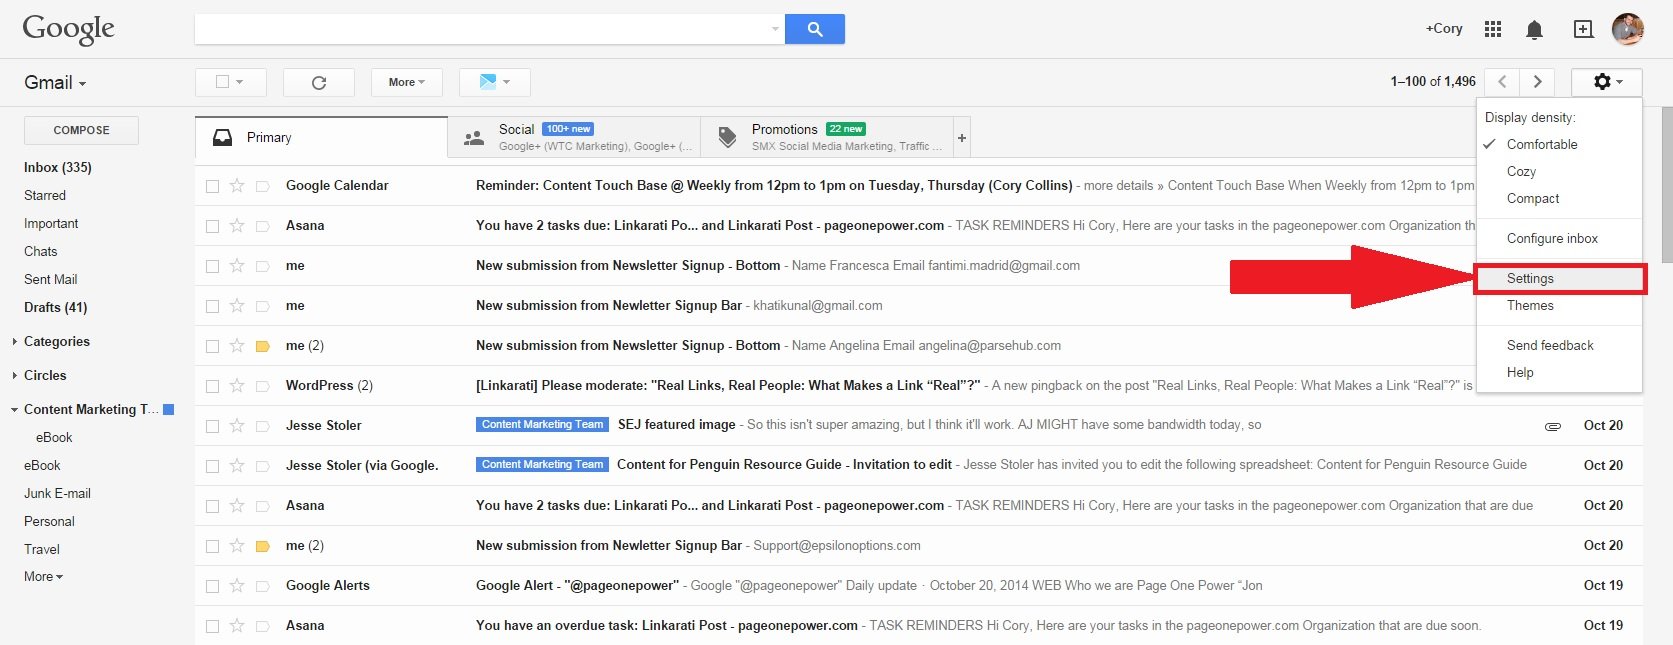Click the Google+ share icon
This screenshot has width=1673, height=645.
pos(1583,29)
